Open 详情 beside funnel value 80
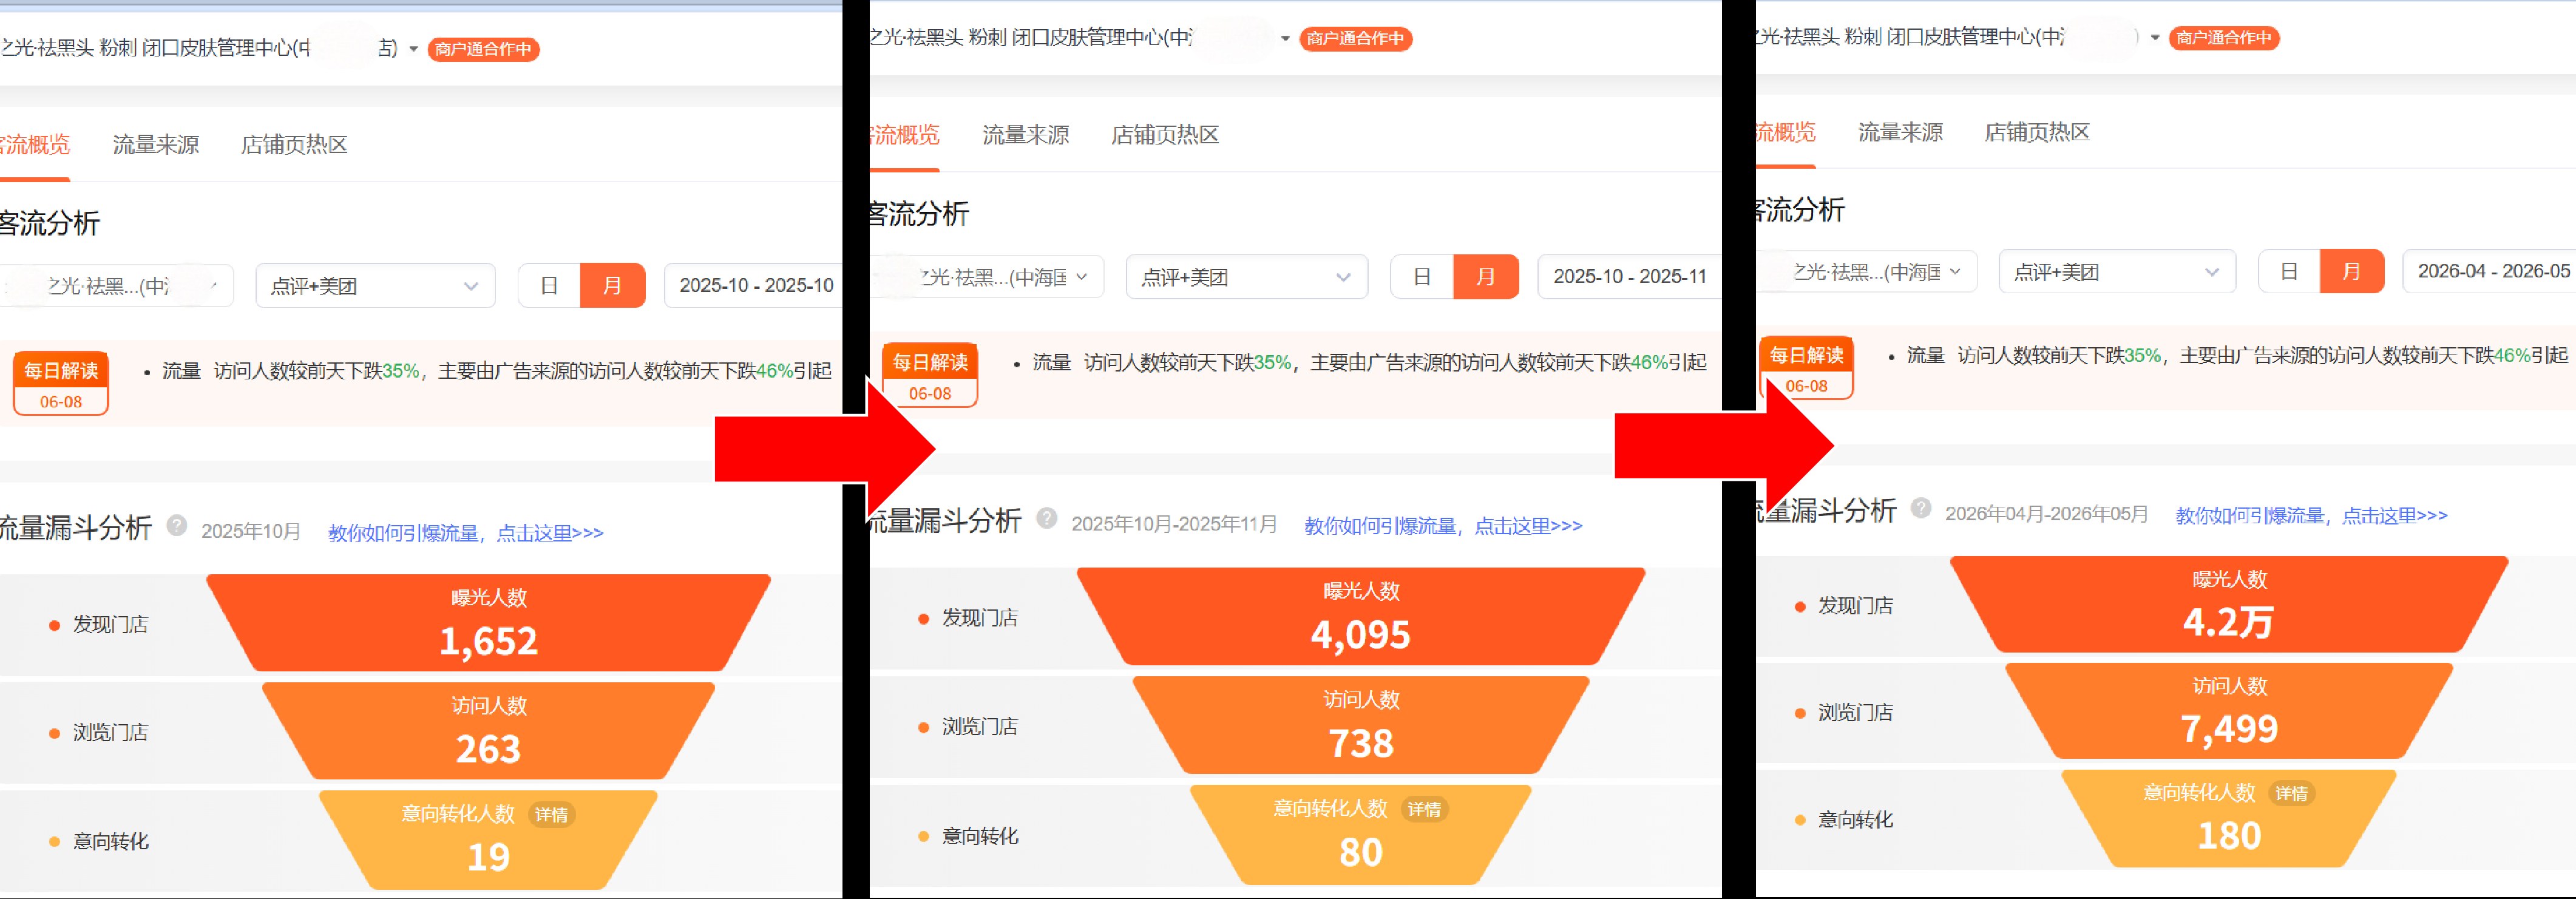 point(1424,809)
